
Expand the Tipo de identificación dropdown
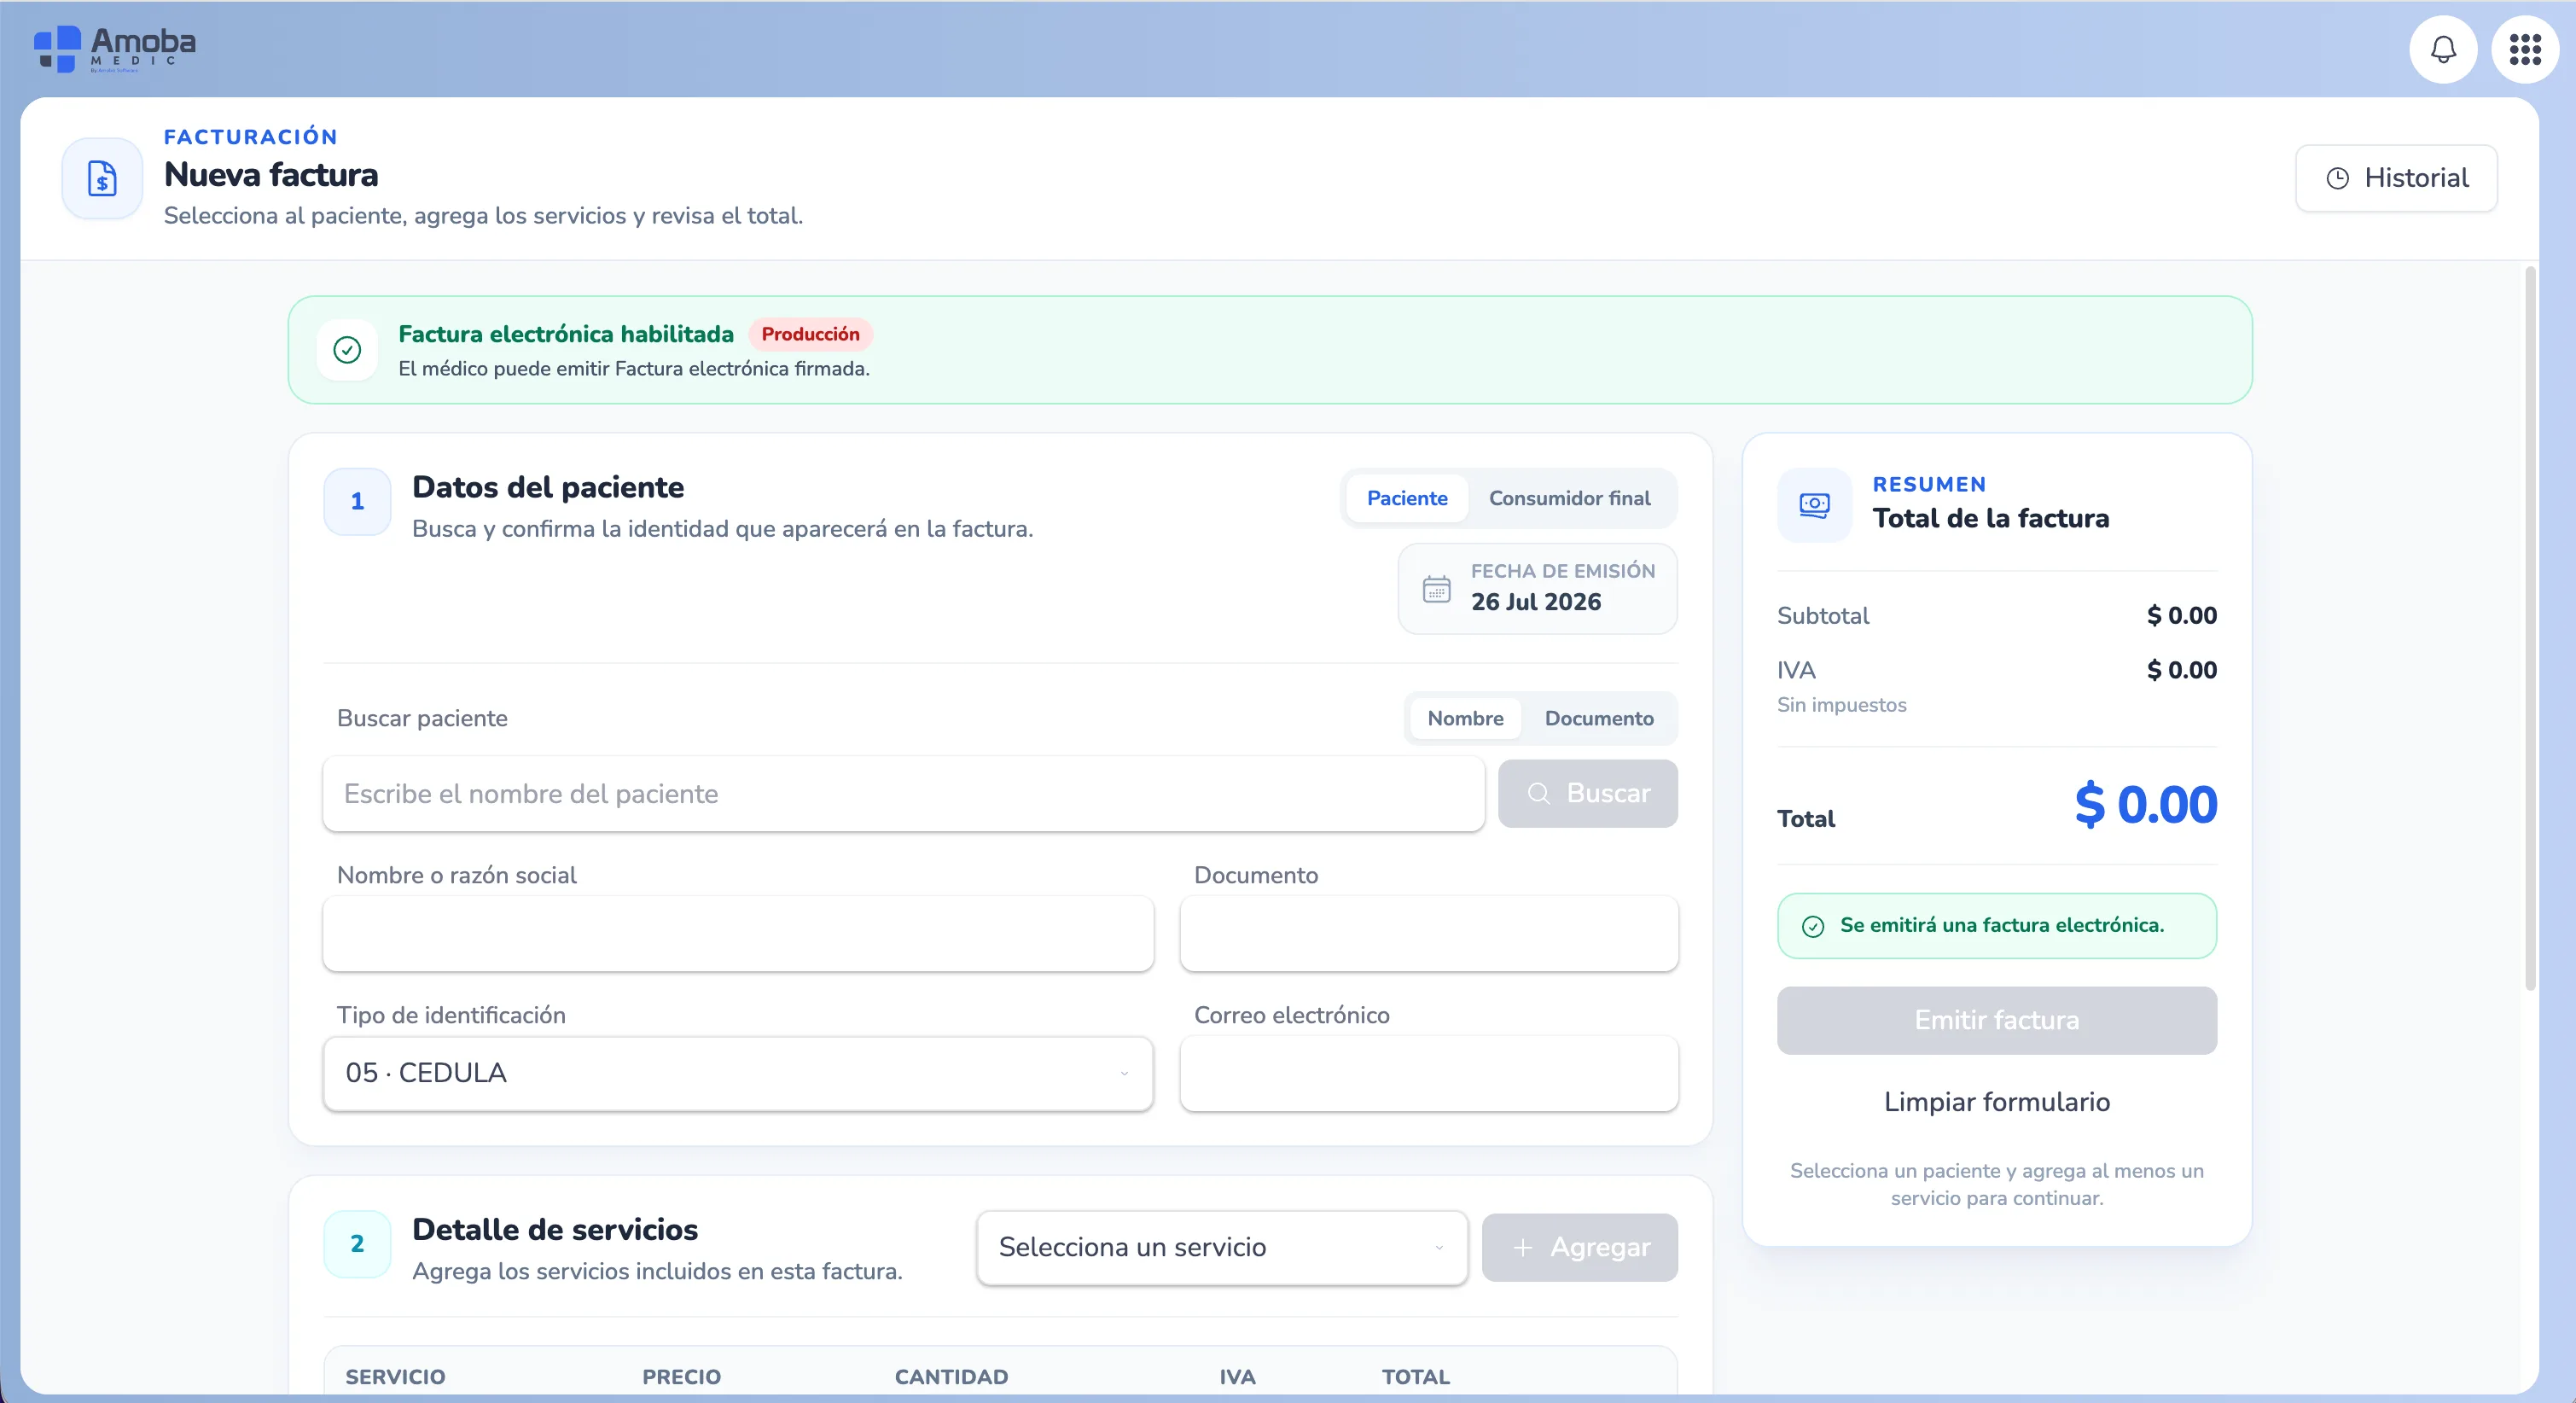[738, 1073]
